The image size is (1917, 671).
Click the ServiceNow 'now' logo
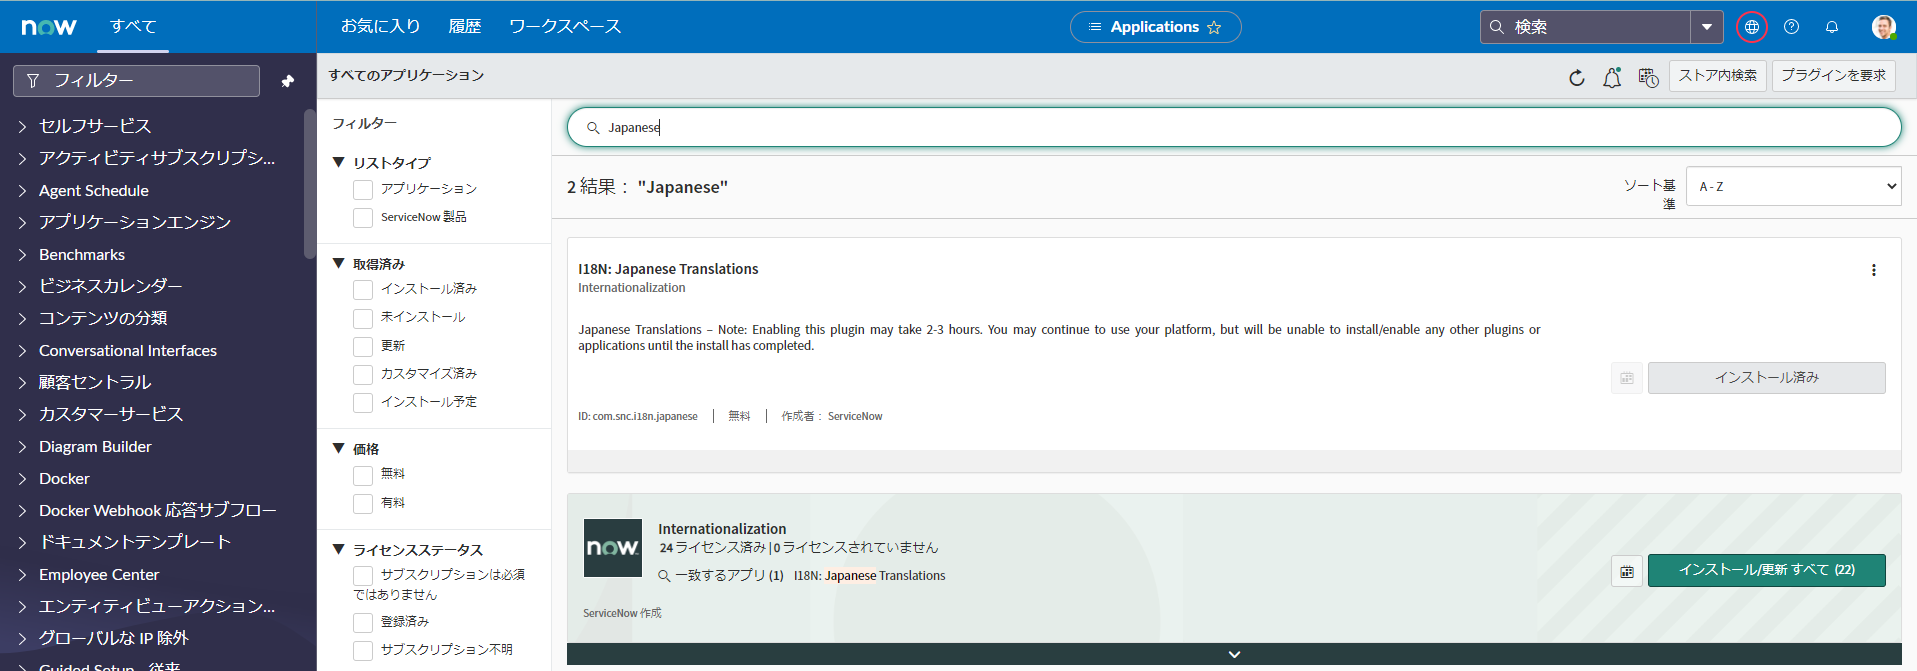49,27
